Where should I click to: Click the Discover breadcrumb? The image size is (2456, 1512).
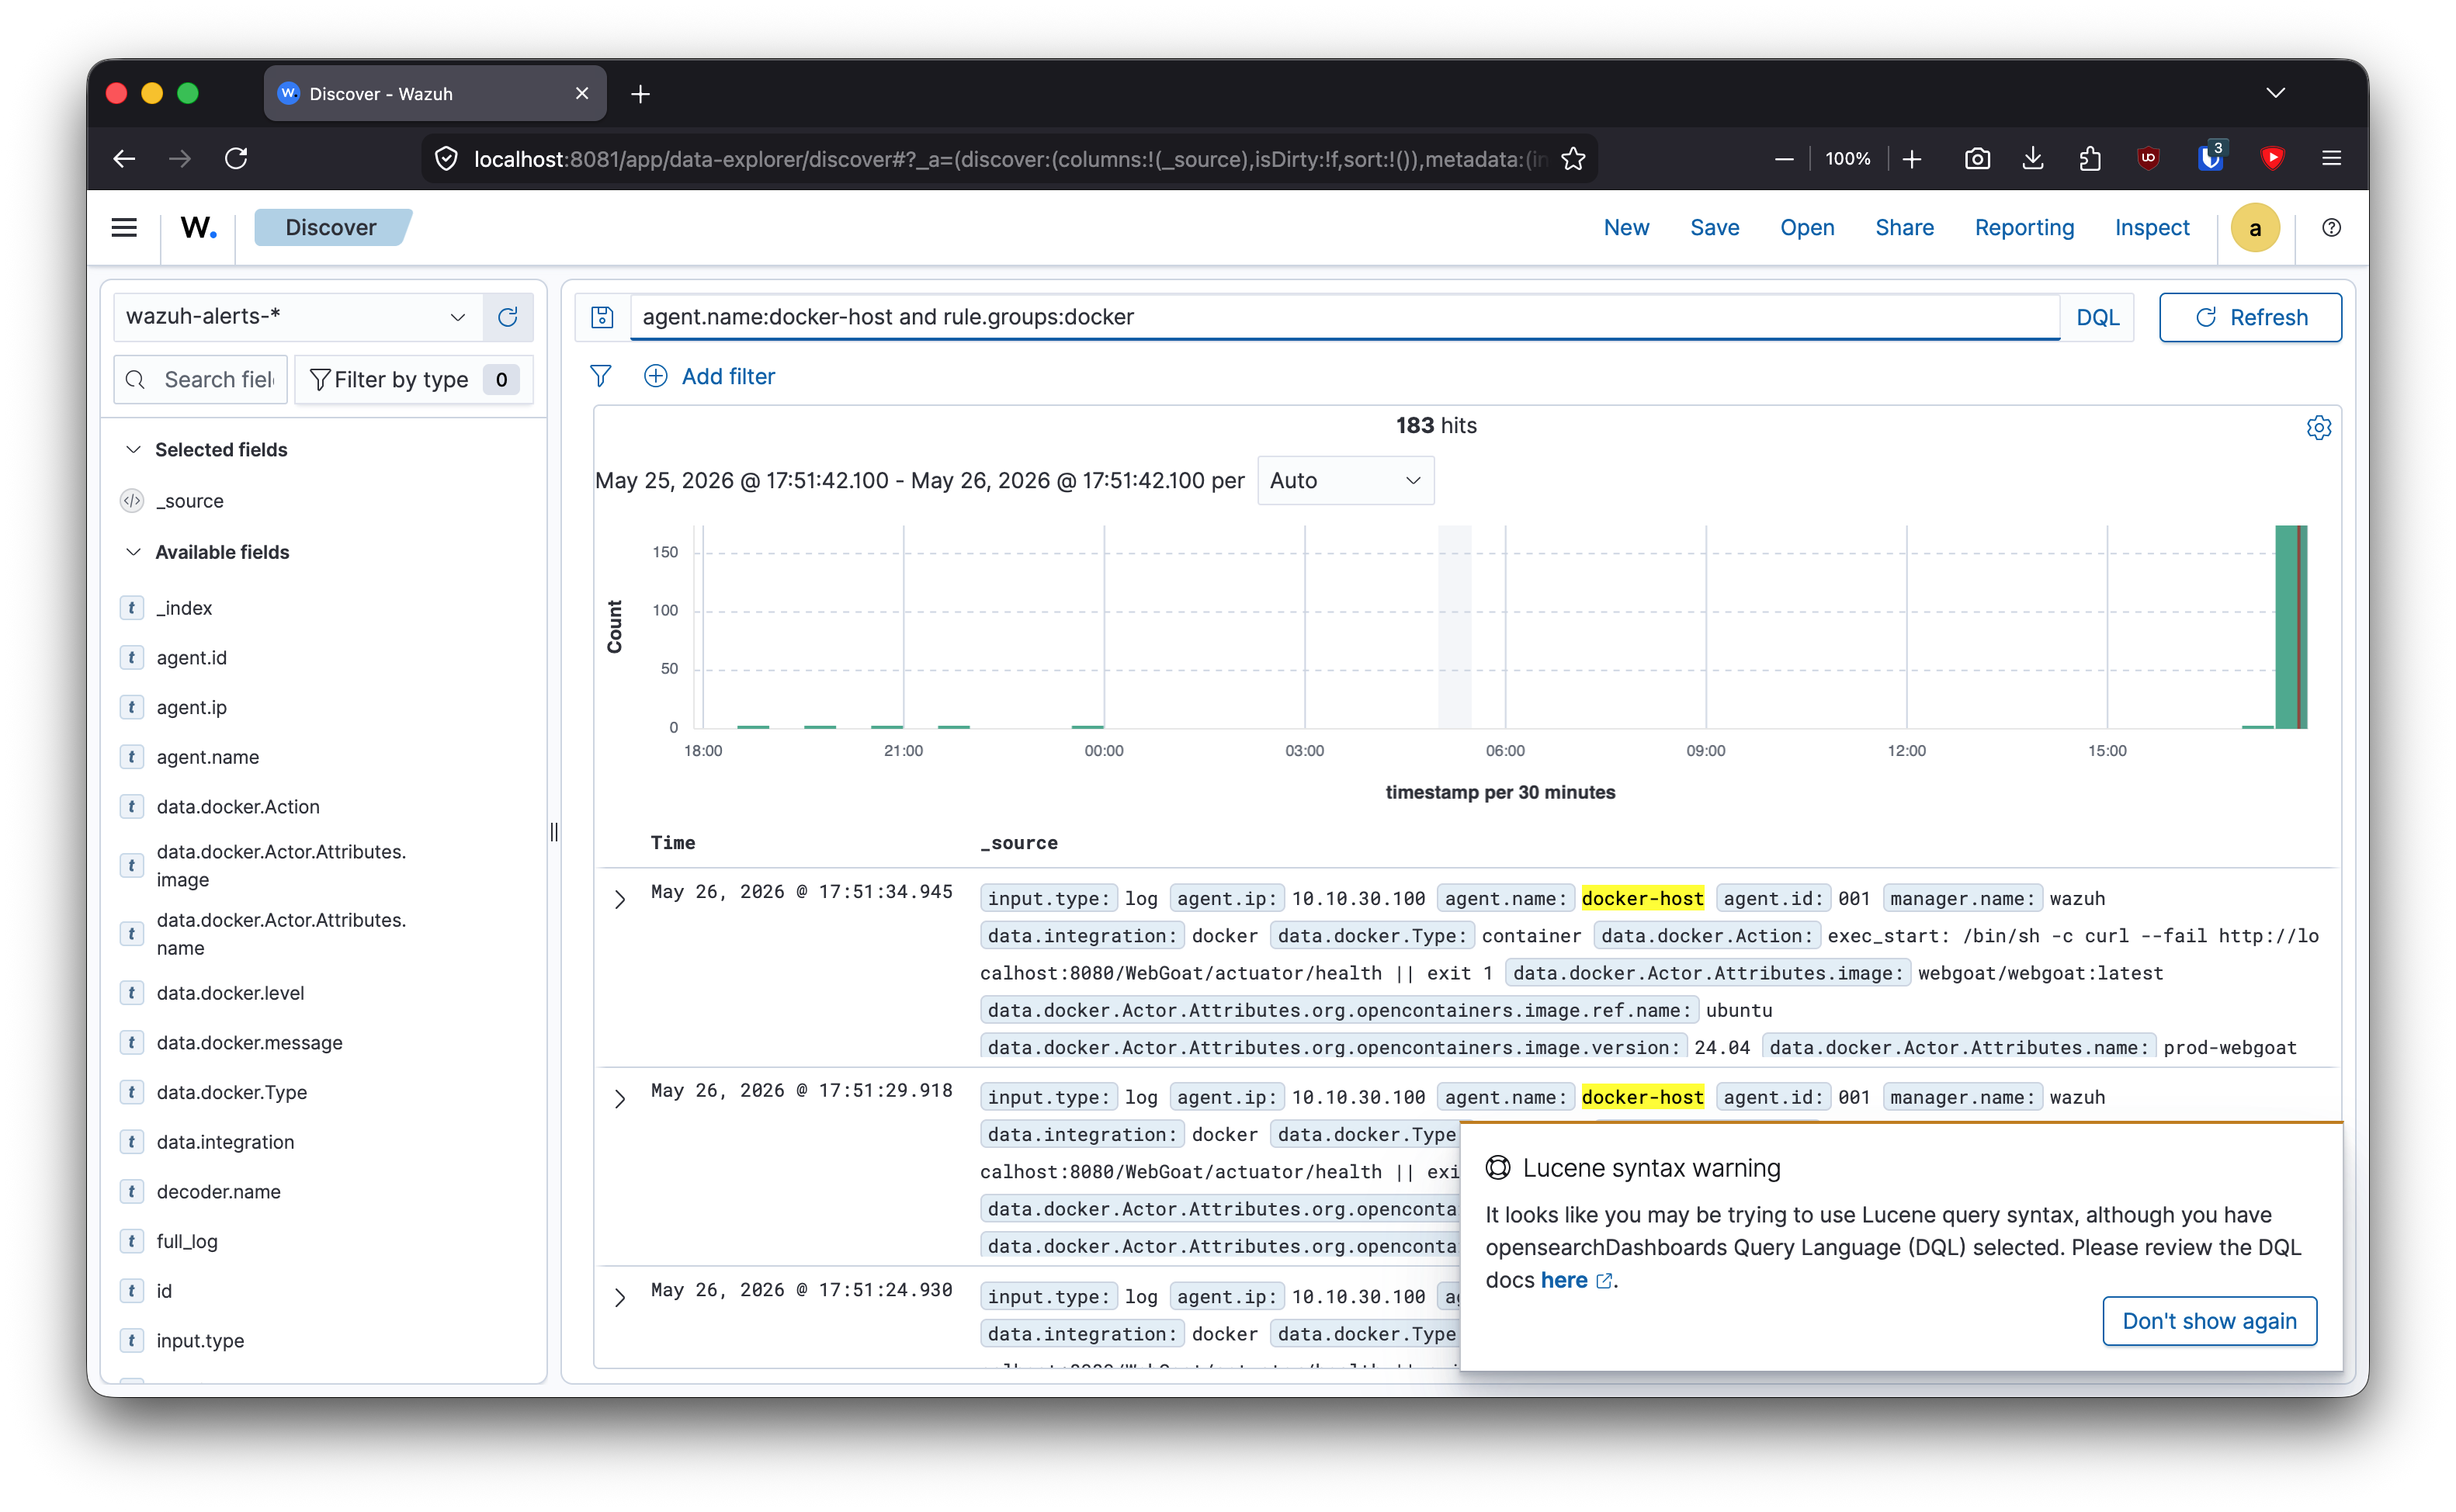point(331,227)
